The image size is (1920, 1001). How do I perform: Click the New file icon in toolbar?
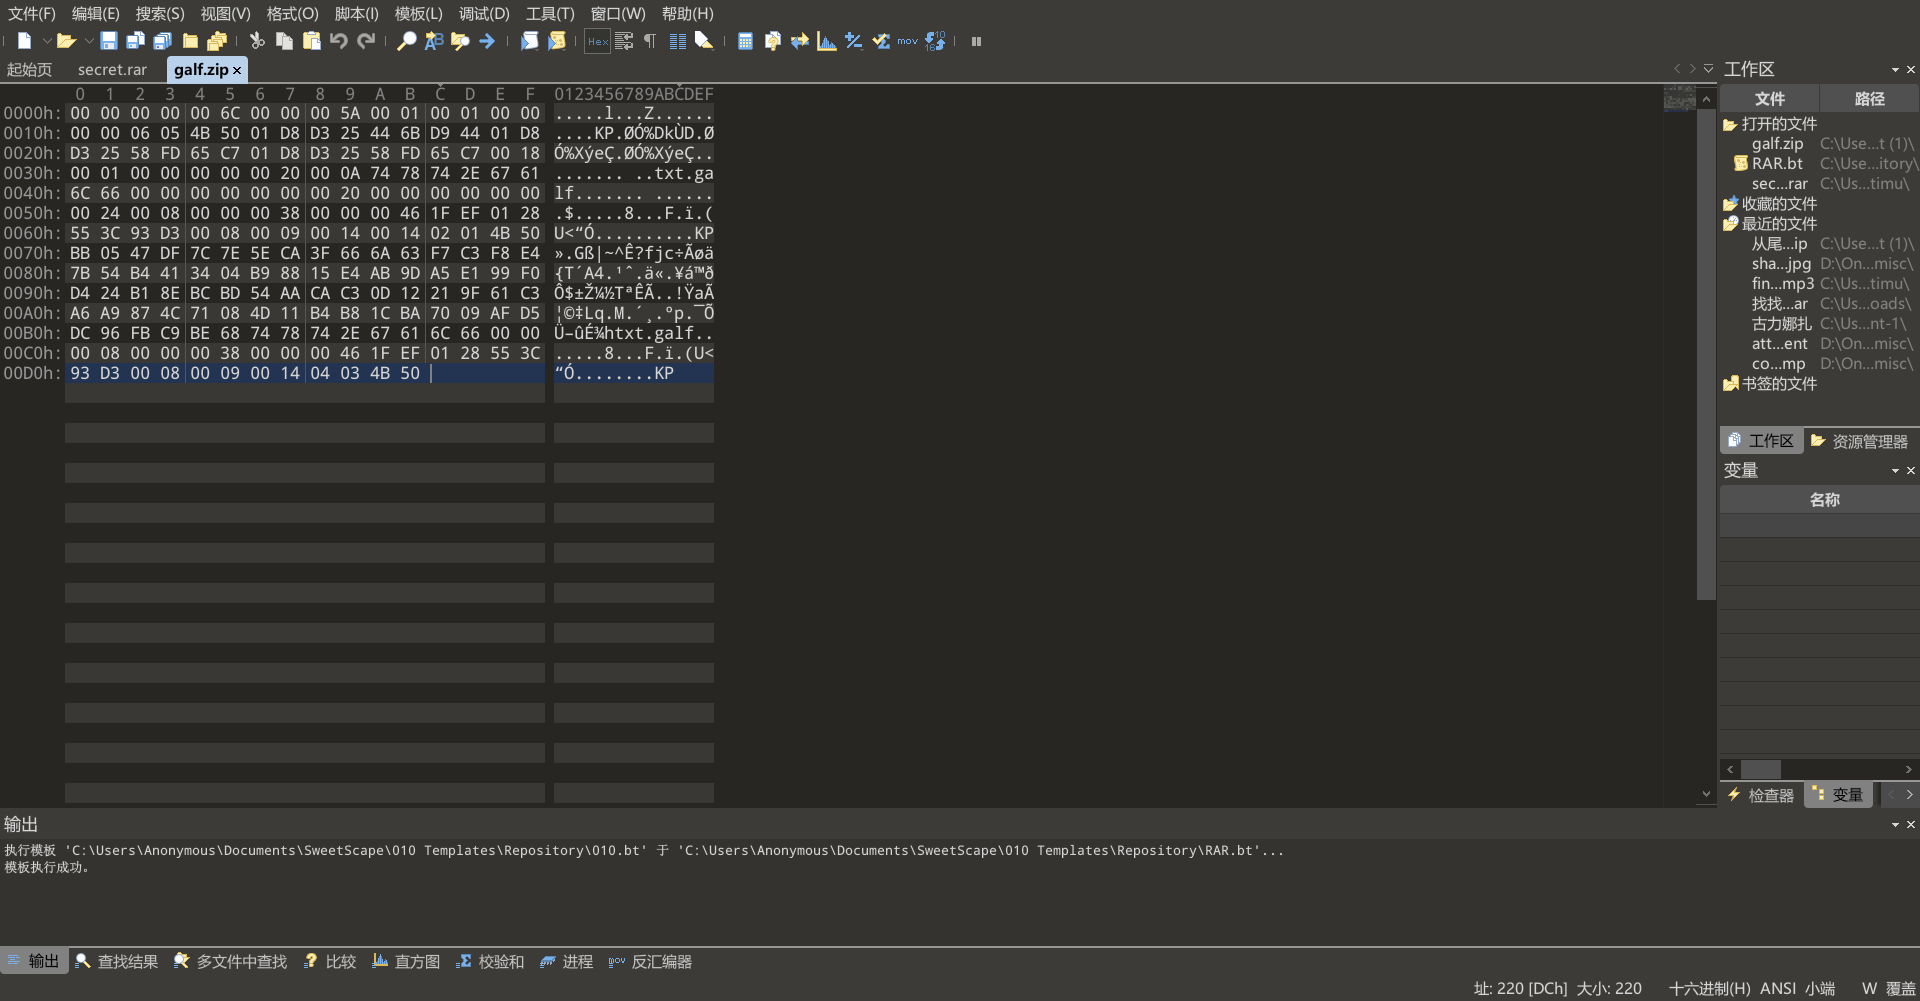point(25,41)
